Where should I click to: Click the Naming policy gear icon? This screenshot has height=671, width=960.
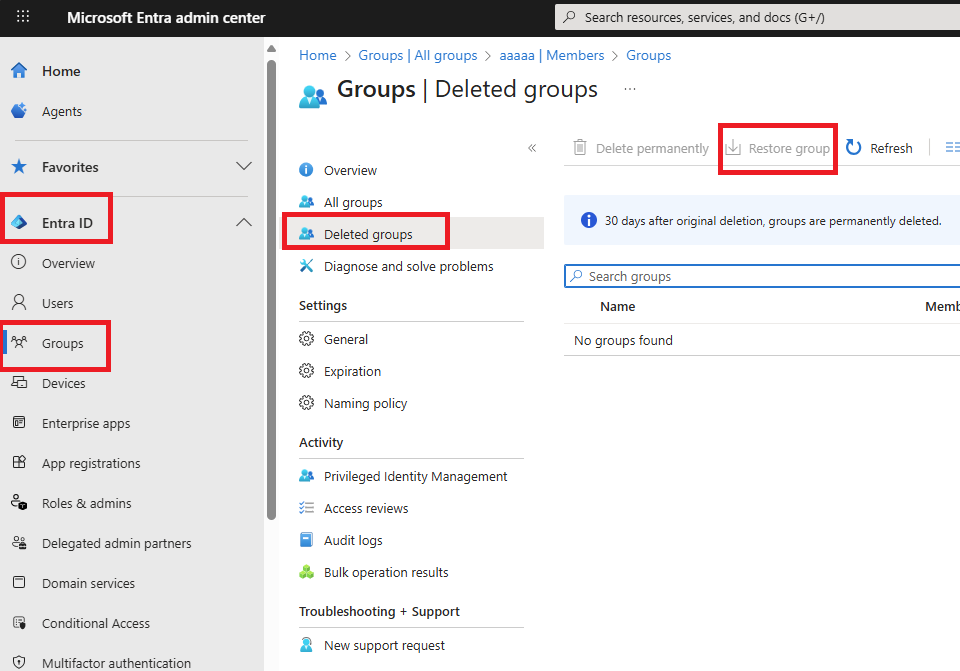[306, 402]
